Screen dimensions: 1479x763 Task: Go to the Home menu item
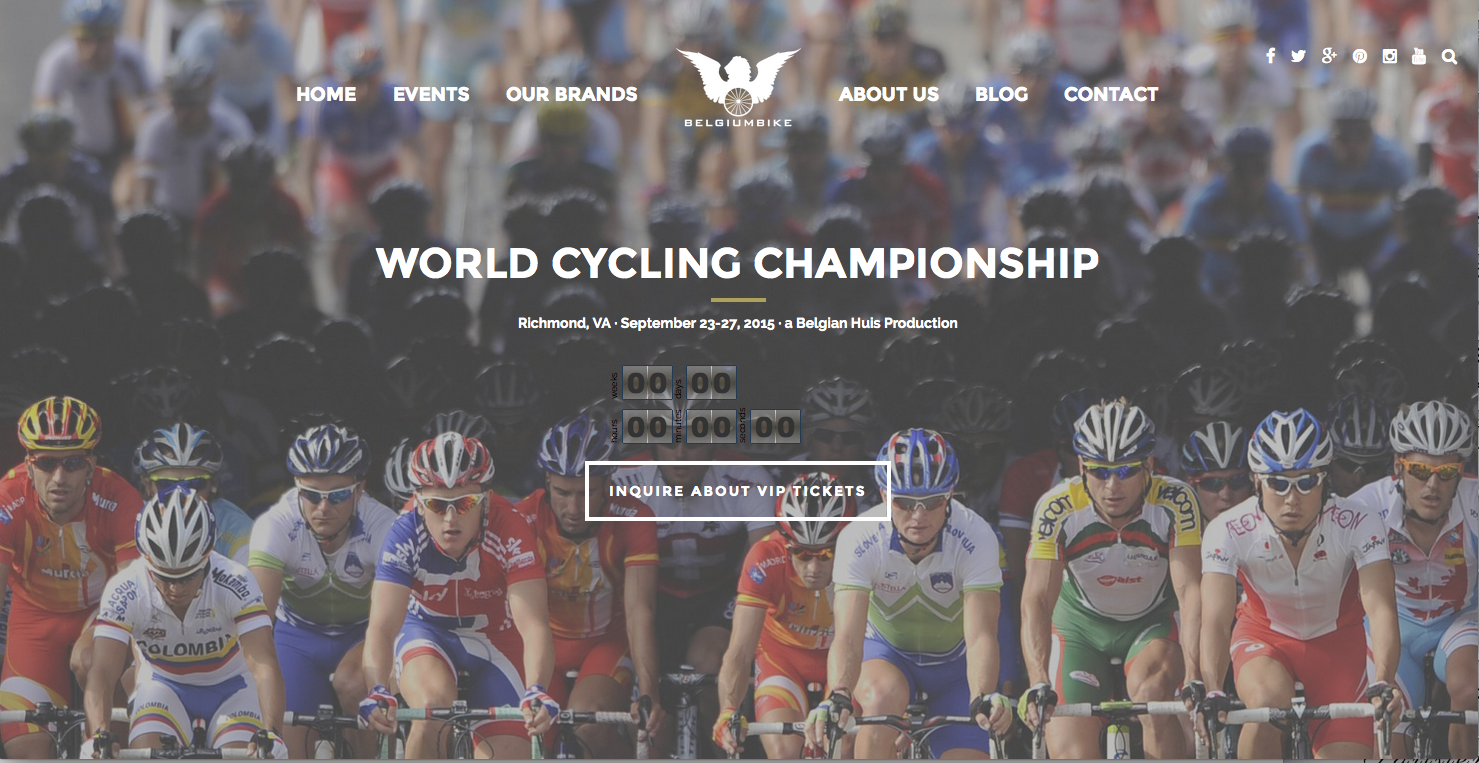(x=326, y=94)
